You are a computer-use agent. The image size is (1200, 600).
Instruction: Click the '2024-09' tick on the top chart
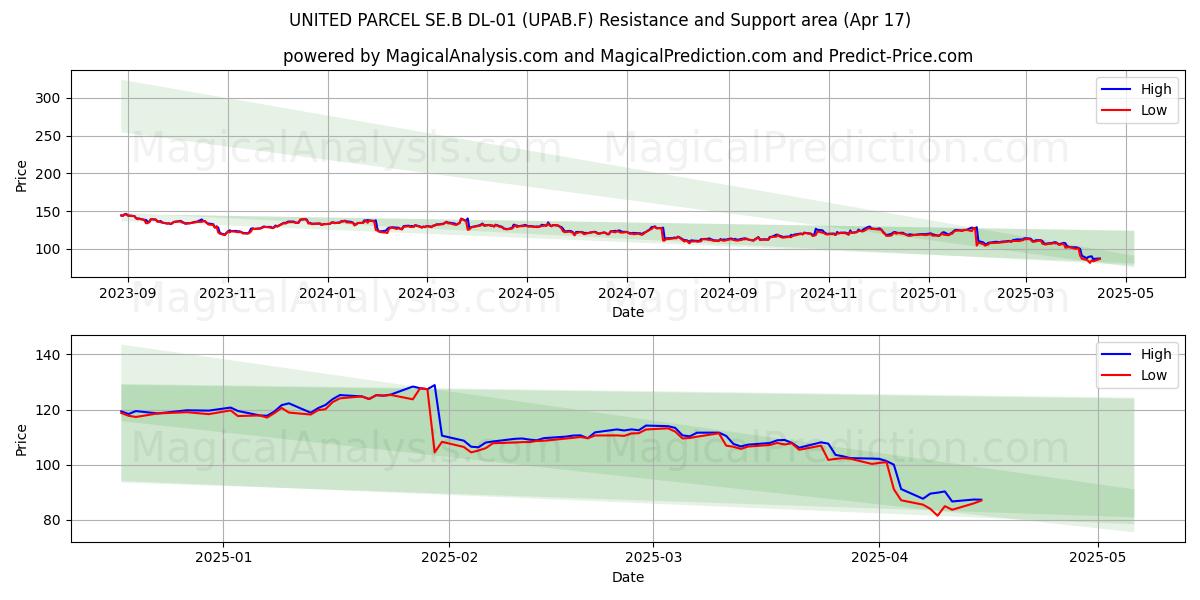728,294
